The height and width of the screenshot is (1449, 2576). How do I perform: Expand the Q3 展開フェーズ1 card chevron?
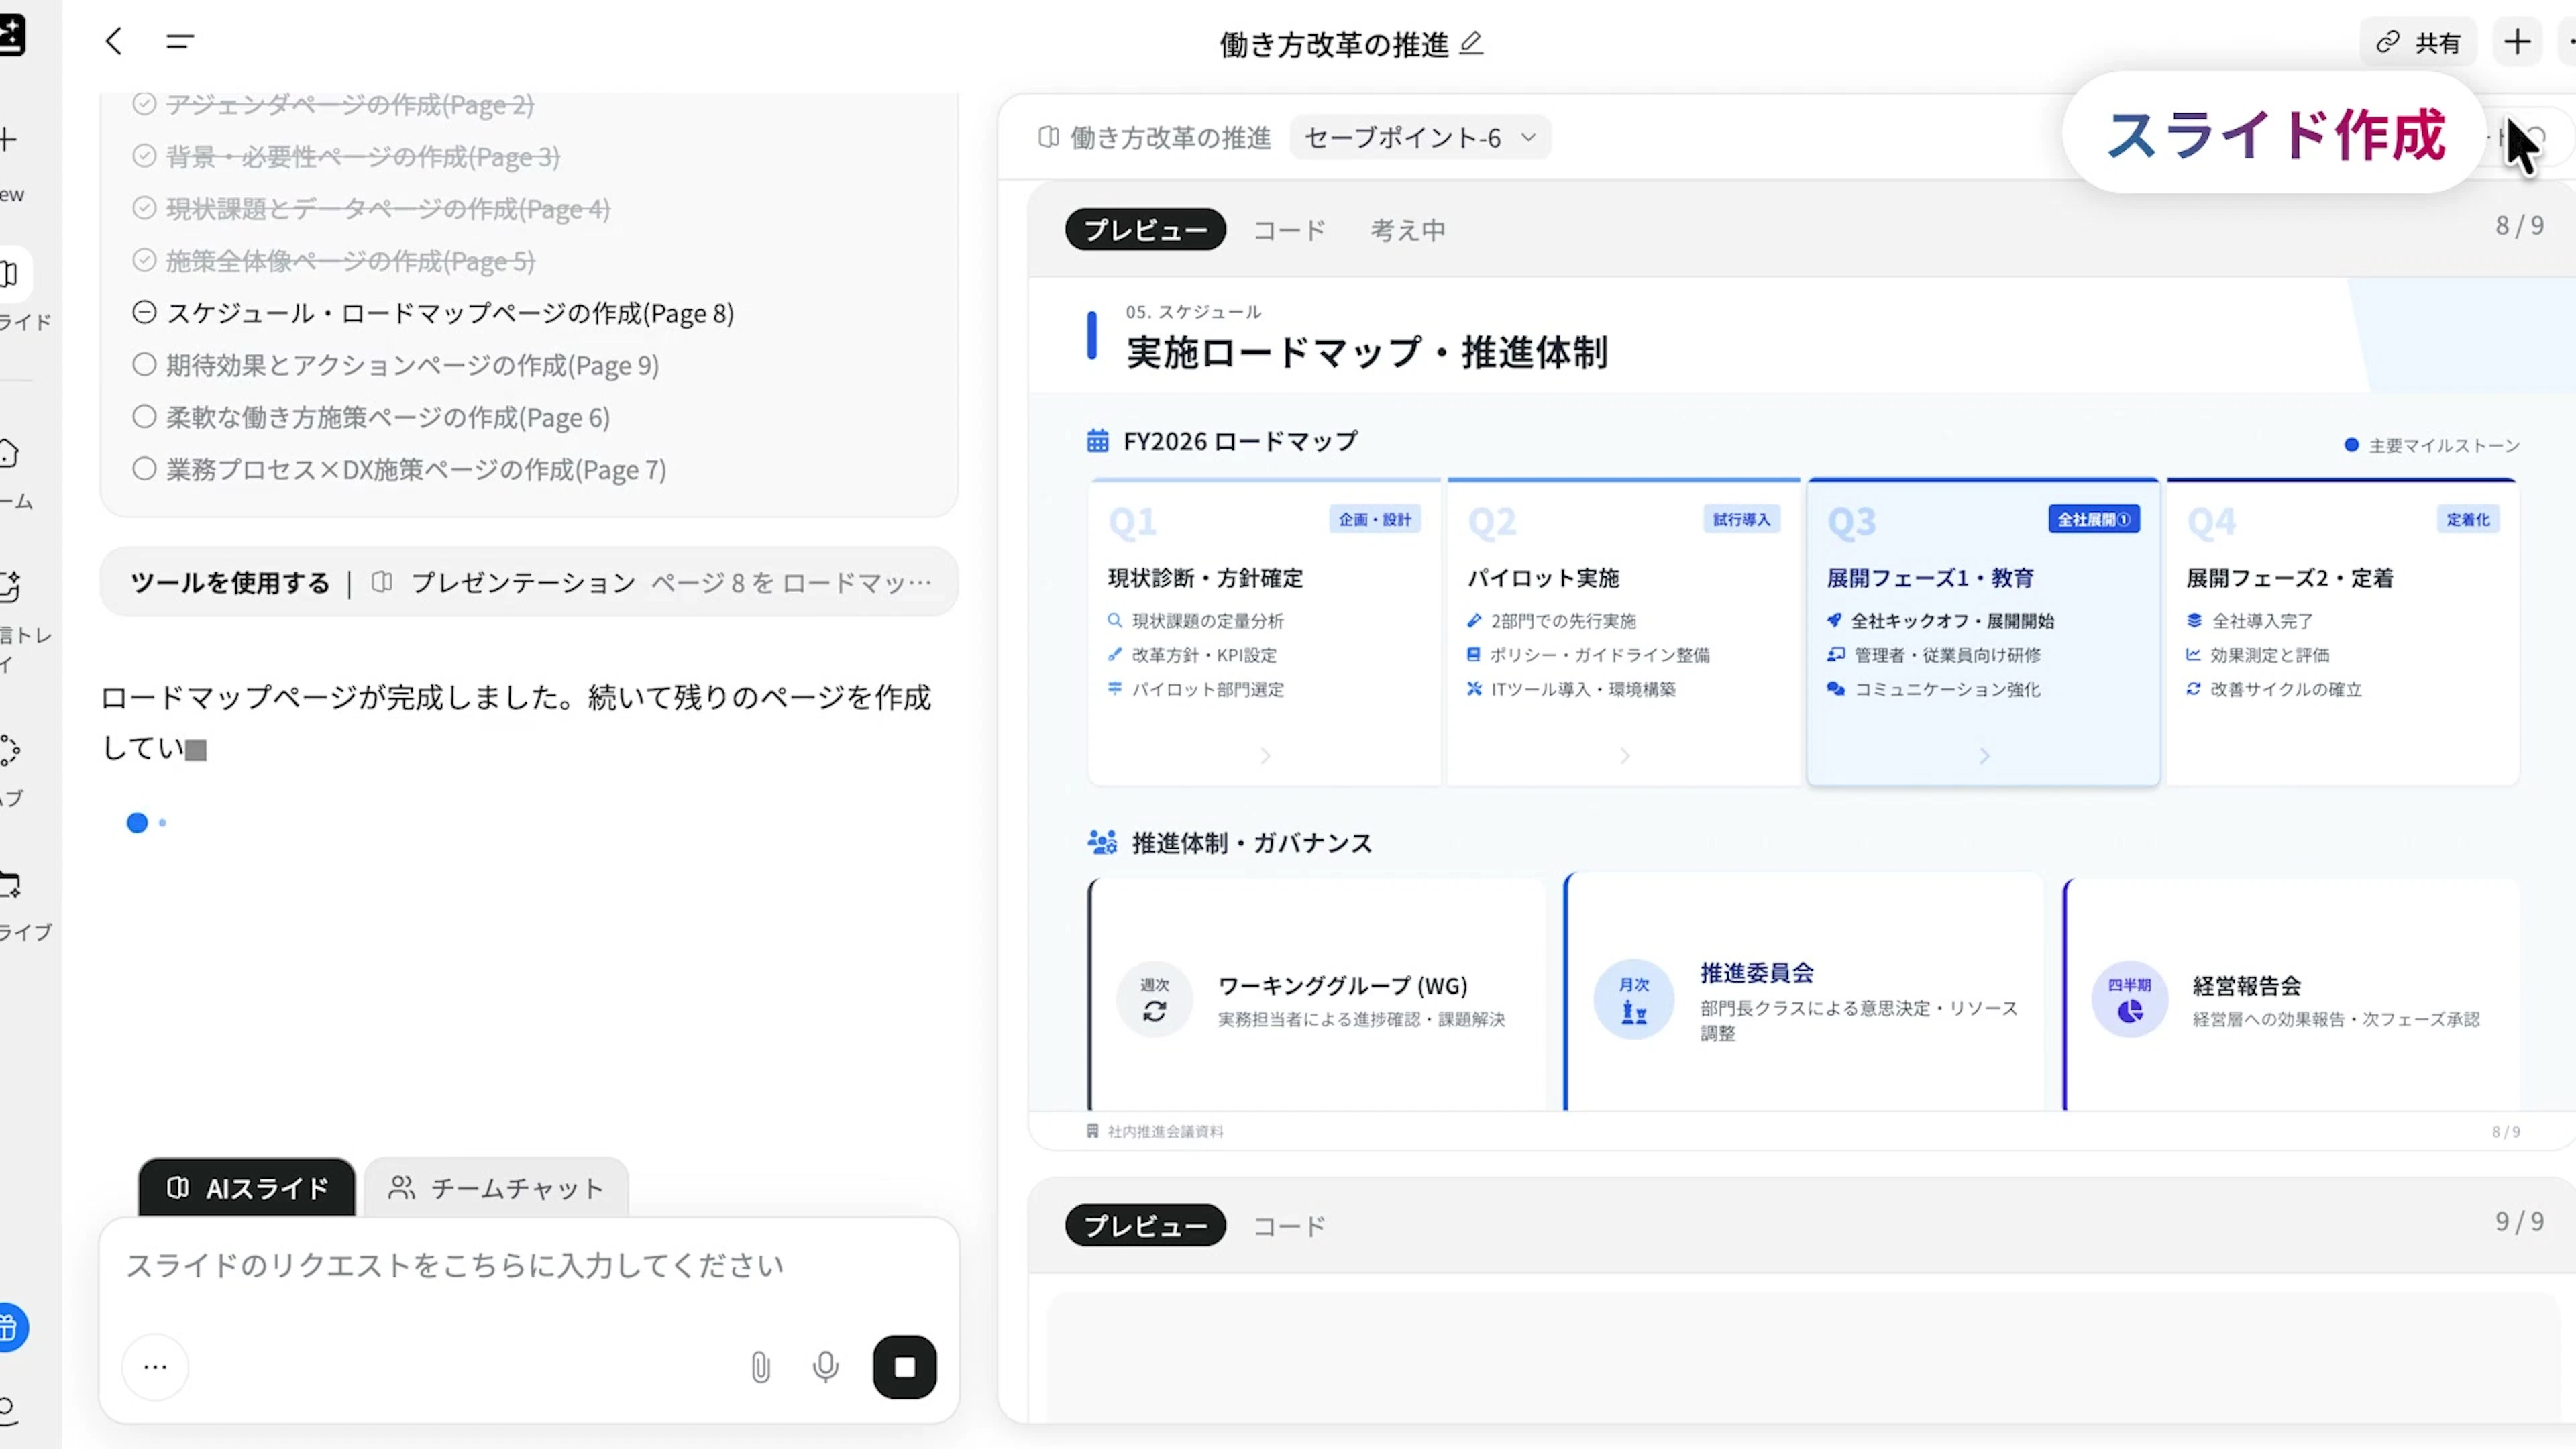pyautogui.click(x=1984, y=755)
